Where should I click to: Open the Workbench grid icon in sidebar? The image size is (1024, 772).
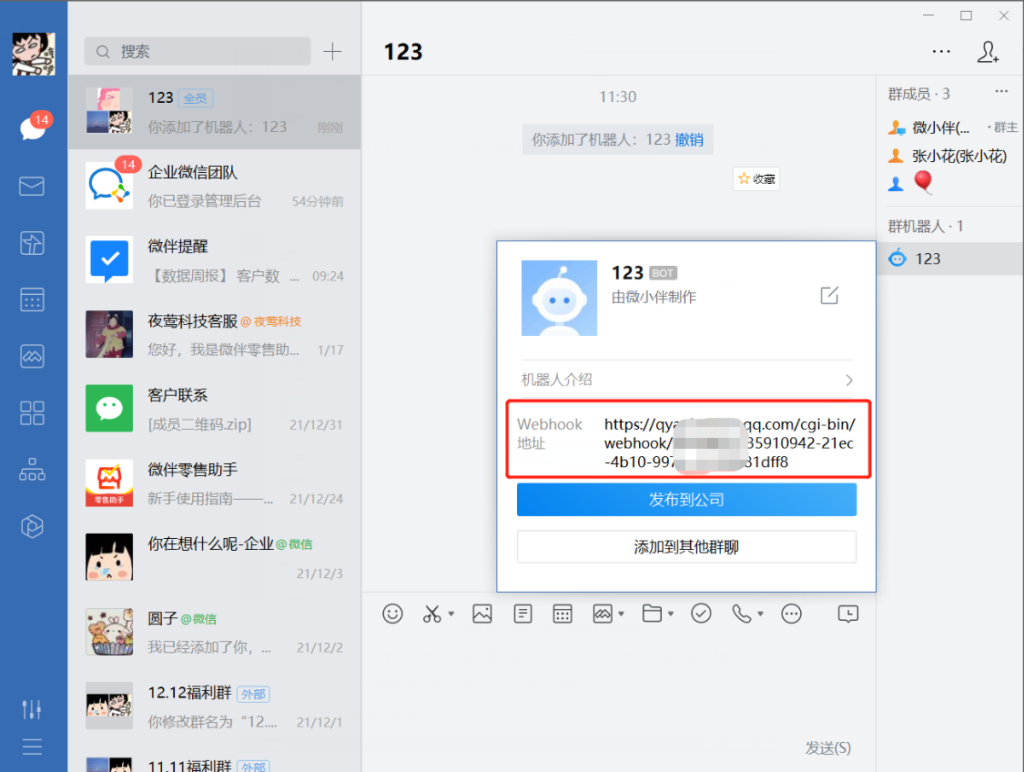[x=32, y=413]
